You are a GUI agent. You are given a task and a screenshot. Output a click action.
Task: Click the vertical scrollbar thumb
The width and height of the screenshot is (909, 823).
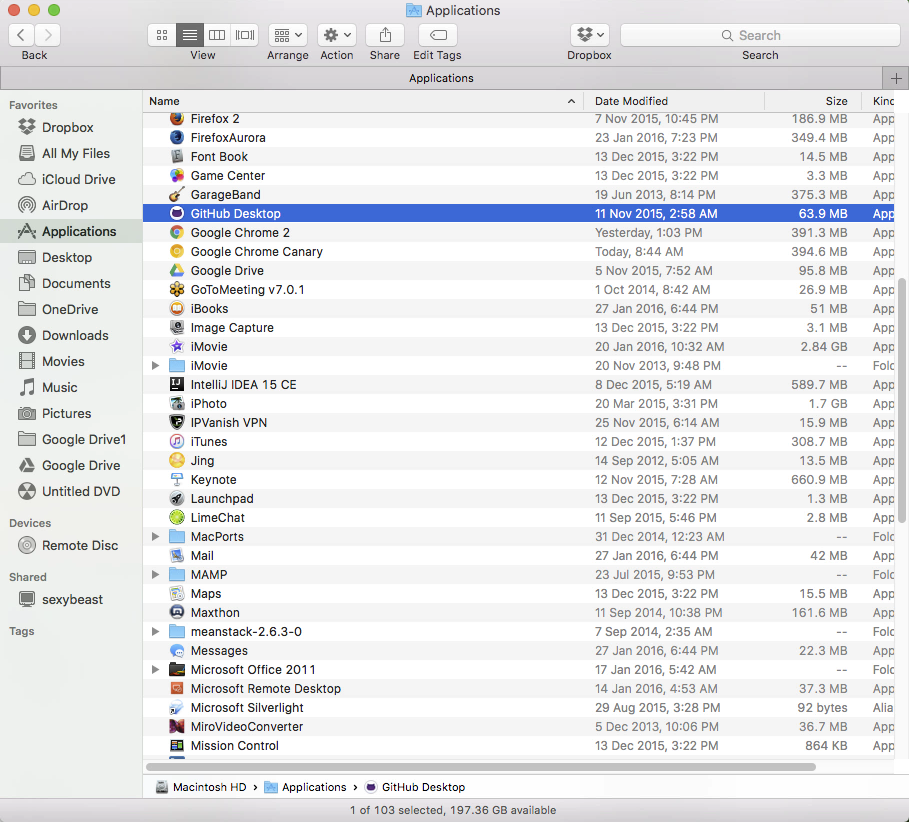click(x=901, y=400)
